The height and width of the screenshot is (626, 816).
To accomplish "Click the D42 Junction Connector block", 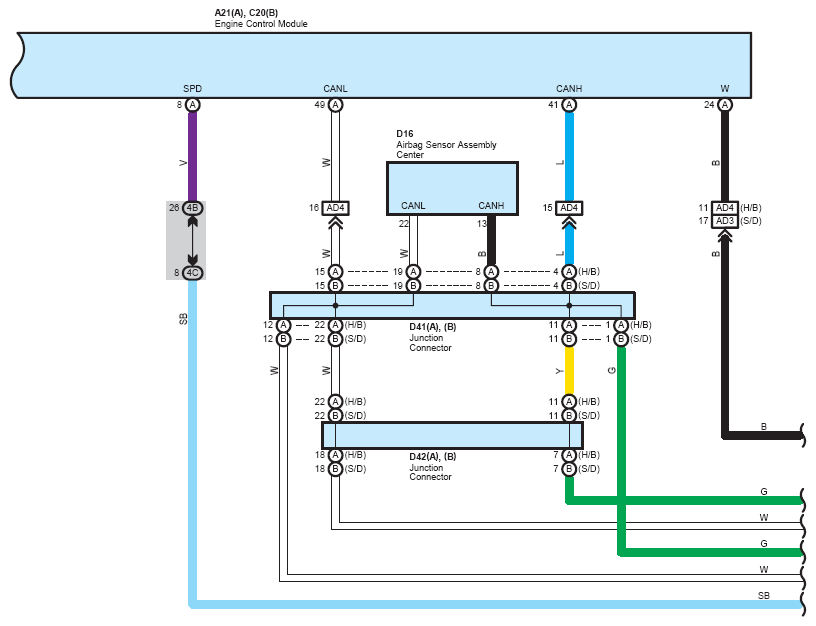I will tap(452, 436).
